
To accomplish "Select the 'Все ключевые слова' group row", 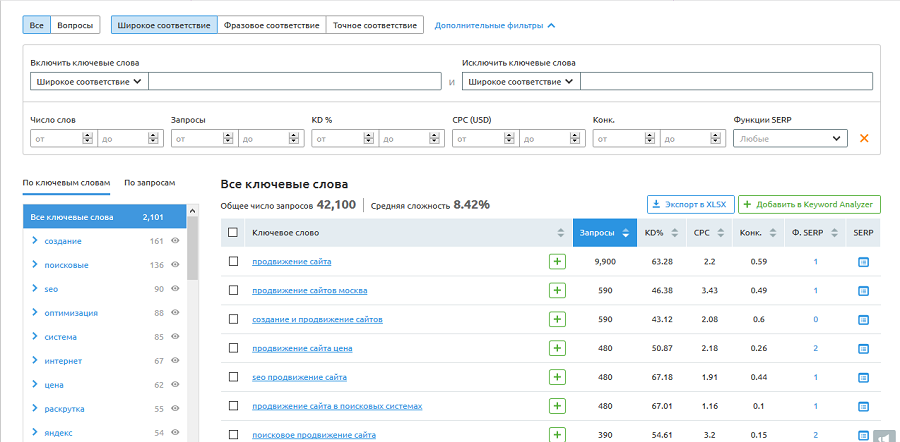I will tap(104, 217).
